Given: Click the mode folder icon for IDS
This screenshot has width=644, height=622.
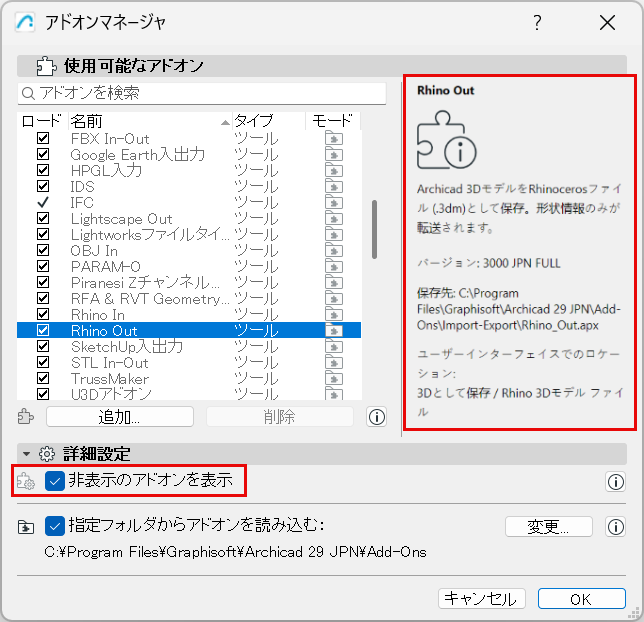Looking at the screenshot, I should [x=334, y=187].
